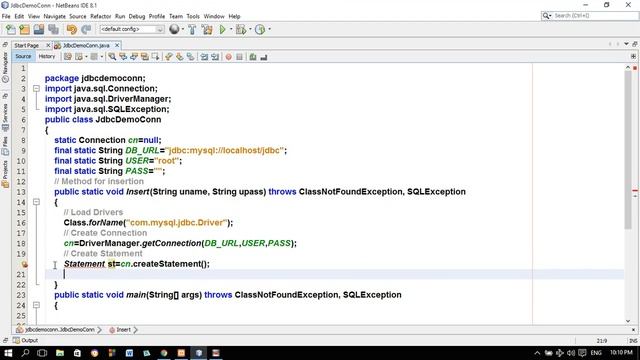640x360 pixels.
Task: Open the Projects side panel tab
Action: pos(5,173)
